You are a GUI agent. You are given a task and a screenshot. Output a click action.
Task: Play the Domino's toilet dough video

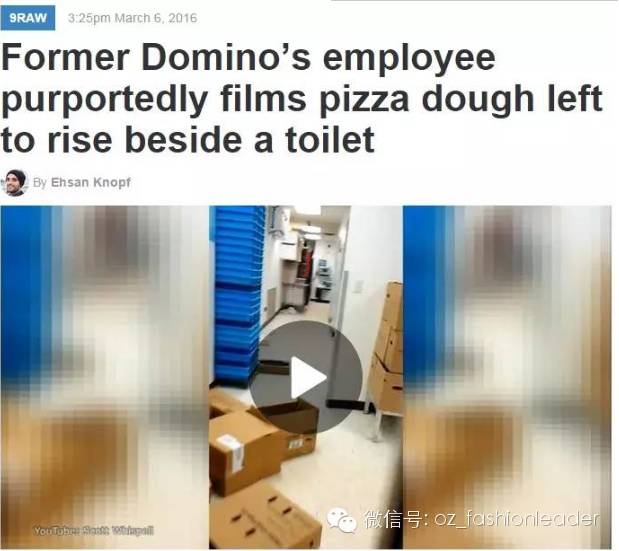(306, 377)
